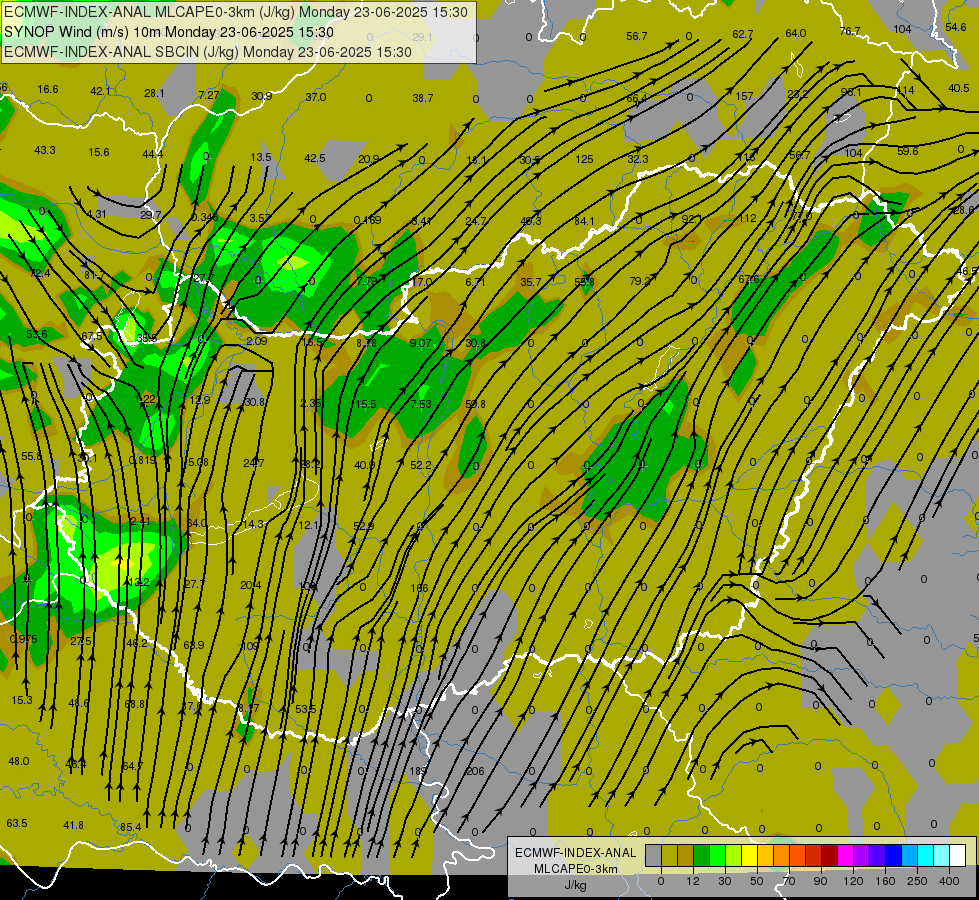979x900 pixels.
Task: Click the legend tick label 90
Action: (x=820, y=881)
